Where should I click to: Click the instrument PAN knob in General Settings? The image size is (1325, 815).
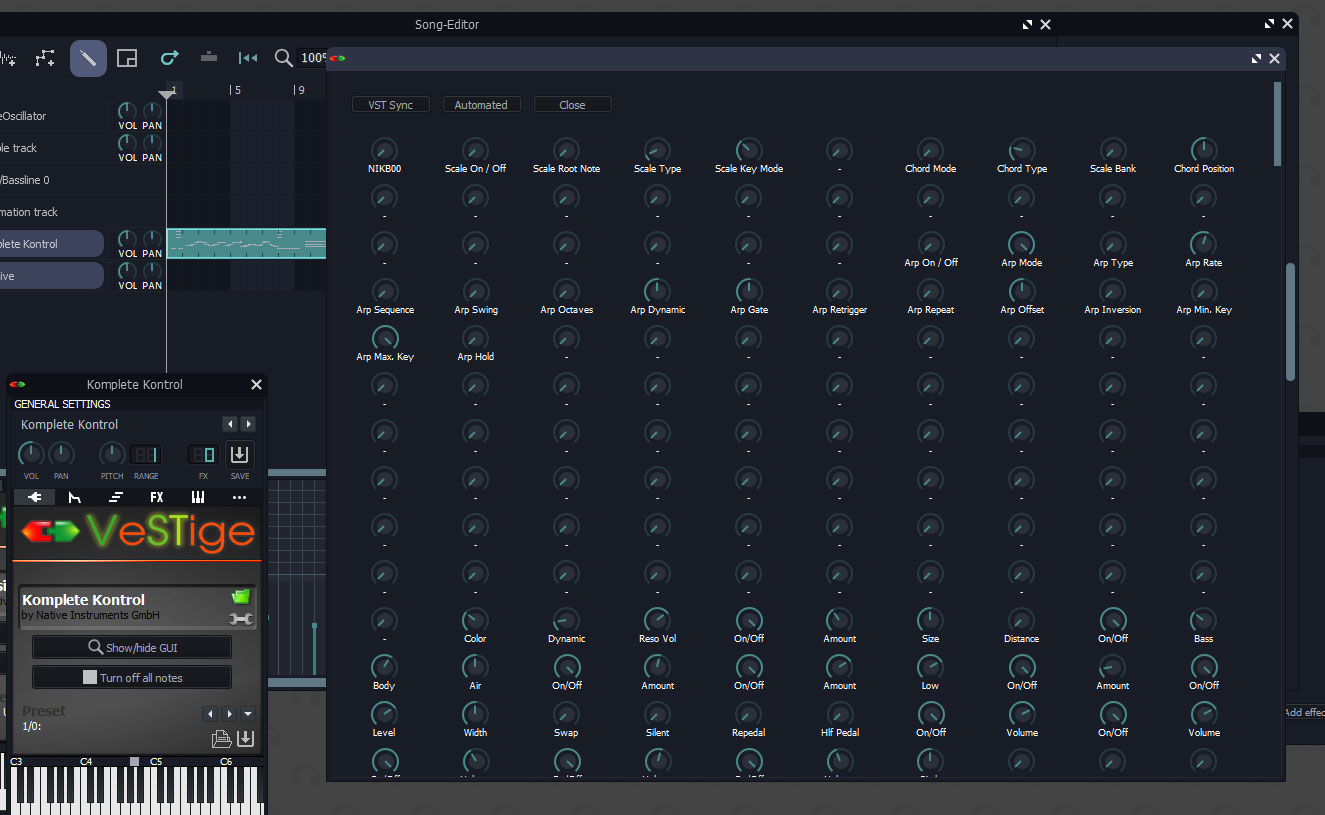pyautogui.click(x=61, y=455)
